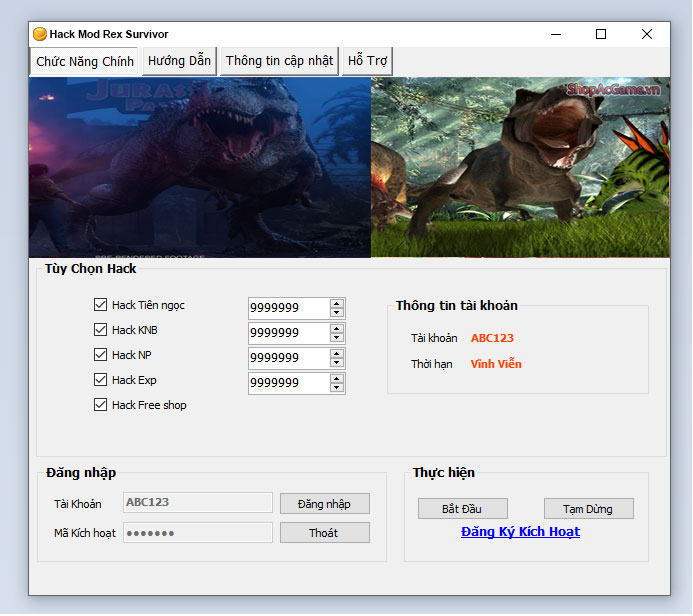Decrease the Hack Exp value with down arrow
Viewport: 693px width, 616px height.
[337, 388]
